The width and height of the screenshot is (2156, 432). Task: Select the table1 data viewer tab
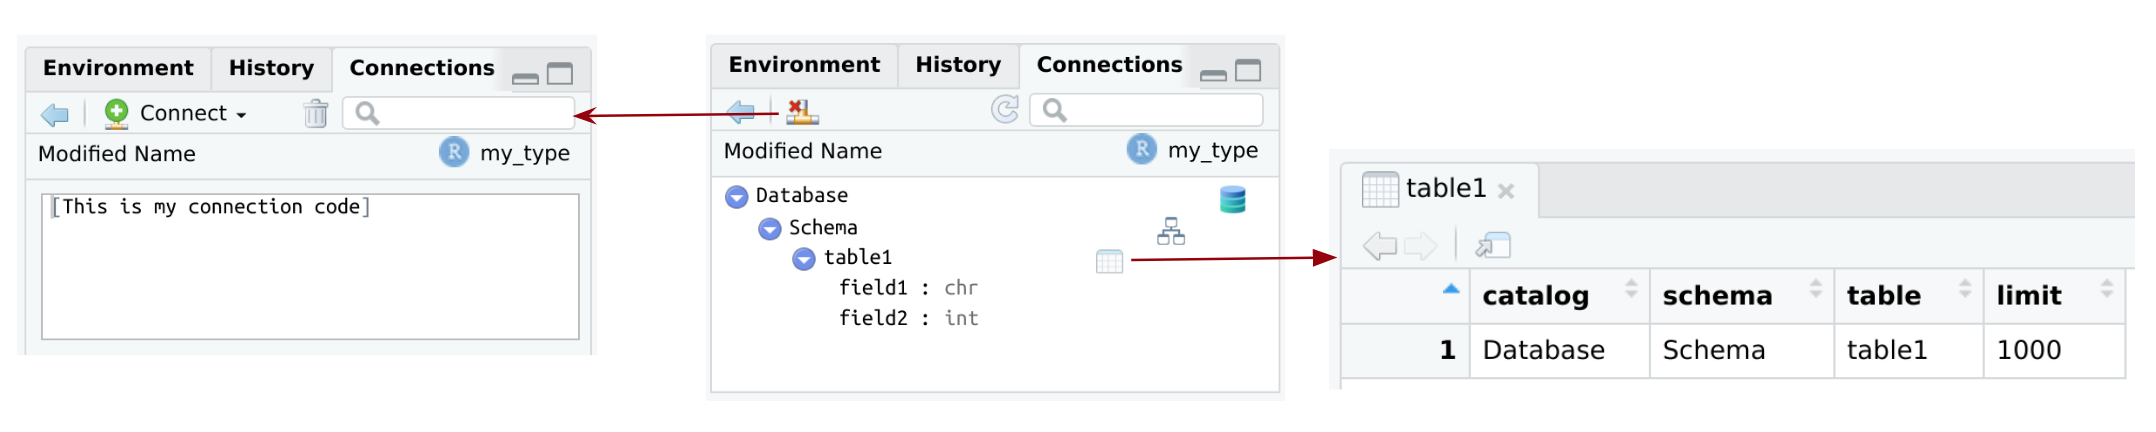tap(1444, 188)
